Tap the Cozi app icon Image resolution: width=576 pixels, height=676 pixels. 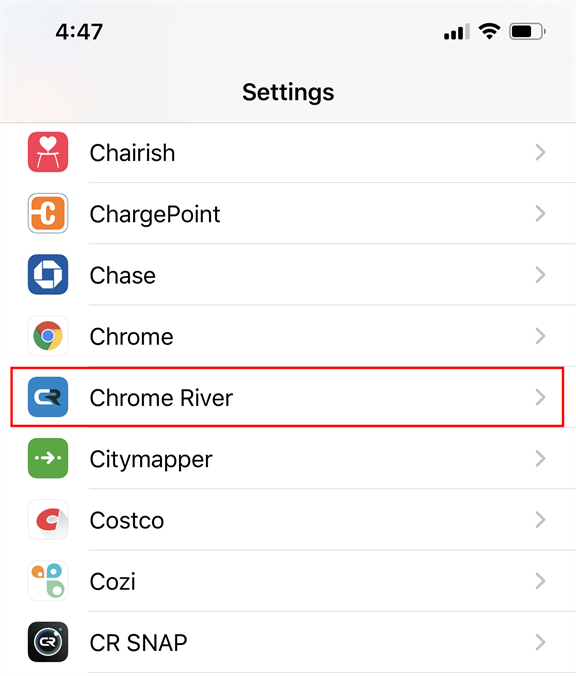coord(48,581)
